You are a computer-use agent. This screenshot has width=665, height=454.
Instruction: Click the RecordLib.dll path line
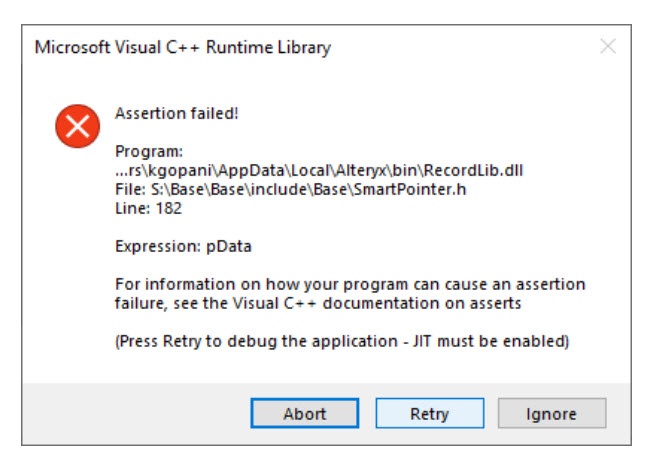pos(320,171)
